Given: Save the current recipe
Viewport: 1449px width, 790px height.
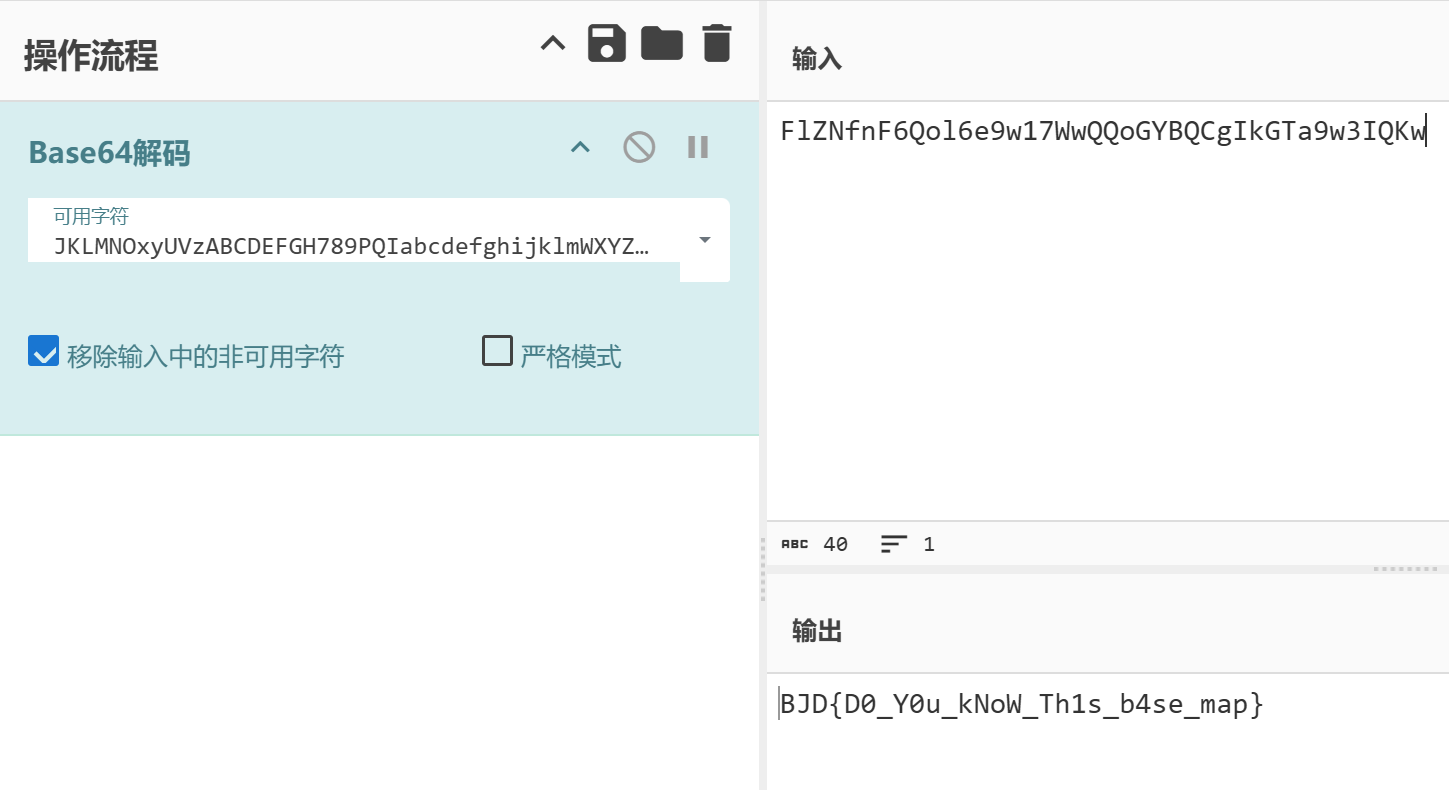Looking at the screenshot, I should (x=607, y=43).
